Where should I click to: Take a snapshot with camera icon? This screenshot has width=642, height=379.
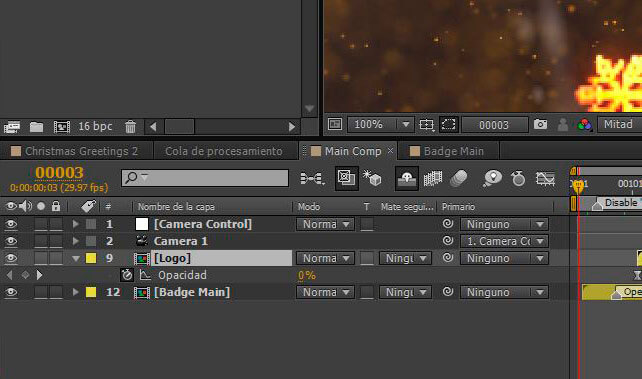click(x=540, y=124)
